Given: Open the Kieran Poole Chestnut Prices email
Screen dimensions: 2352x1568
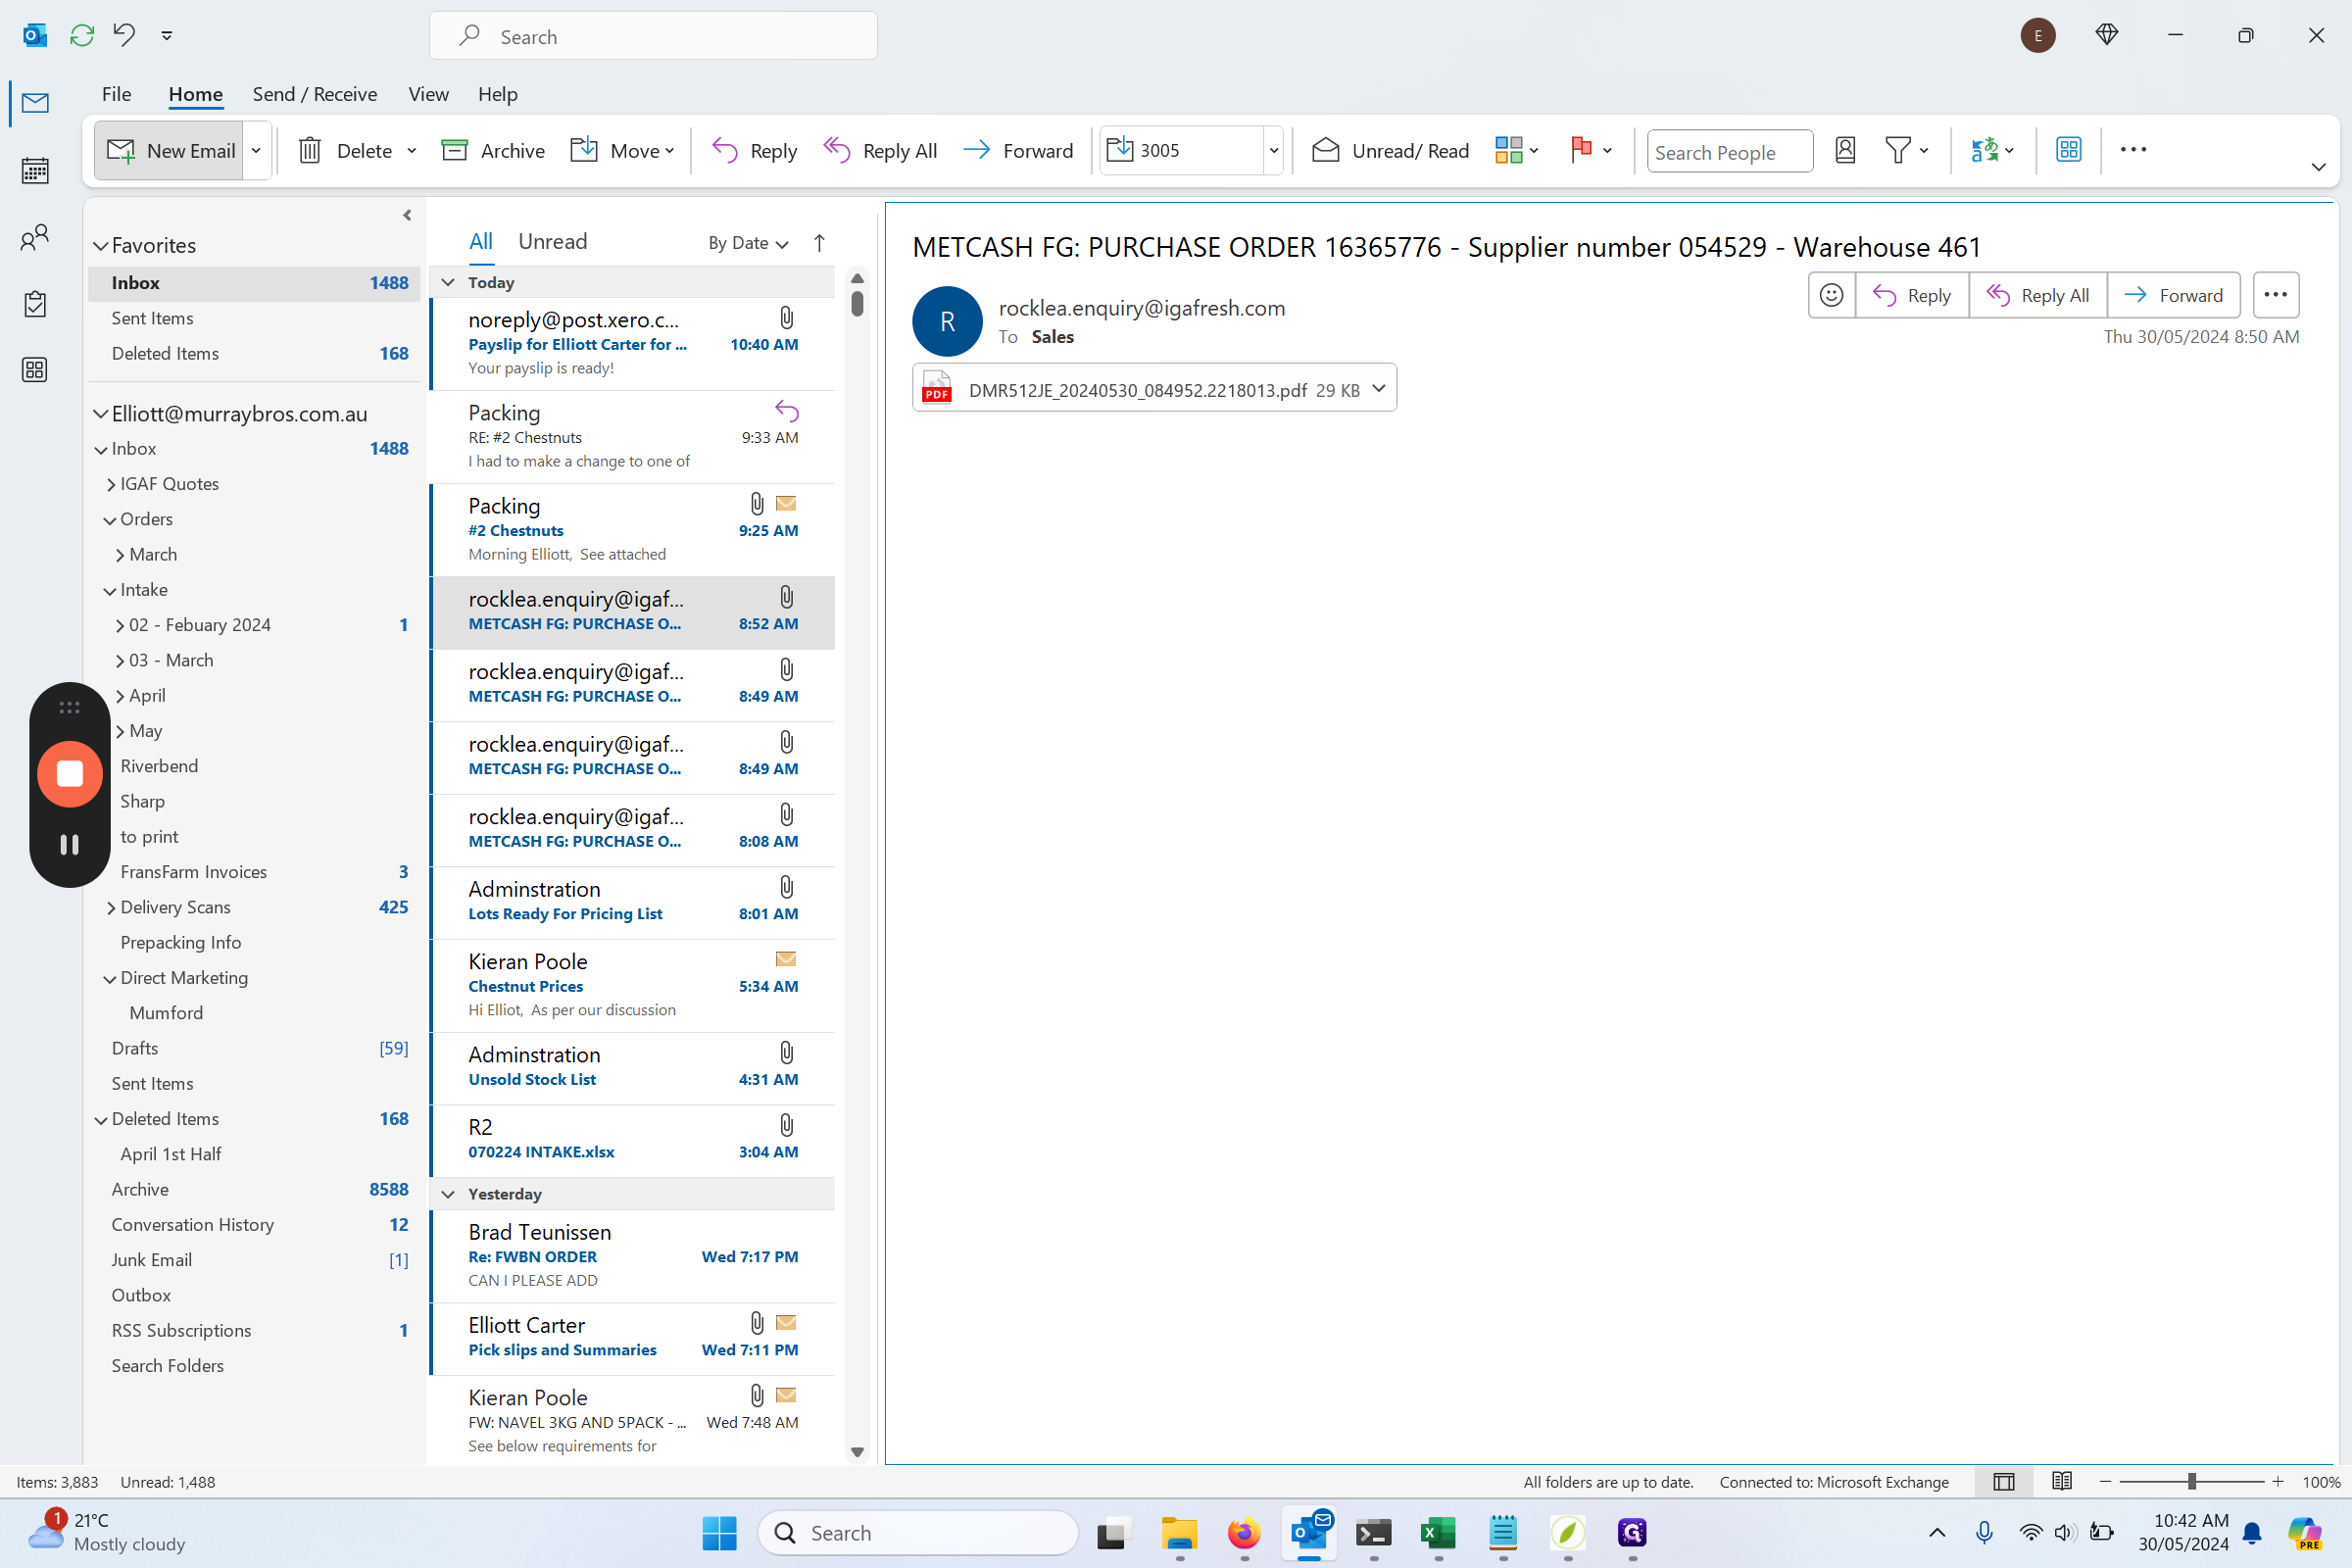Looking at the screenshot, I should click(632, 985).
